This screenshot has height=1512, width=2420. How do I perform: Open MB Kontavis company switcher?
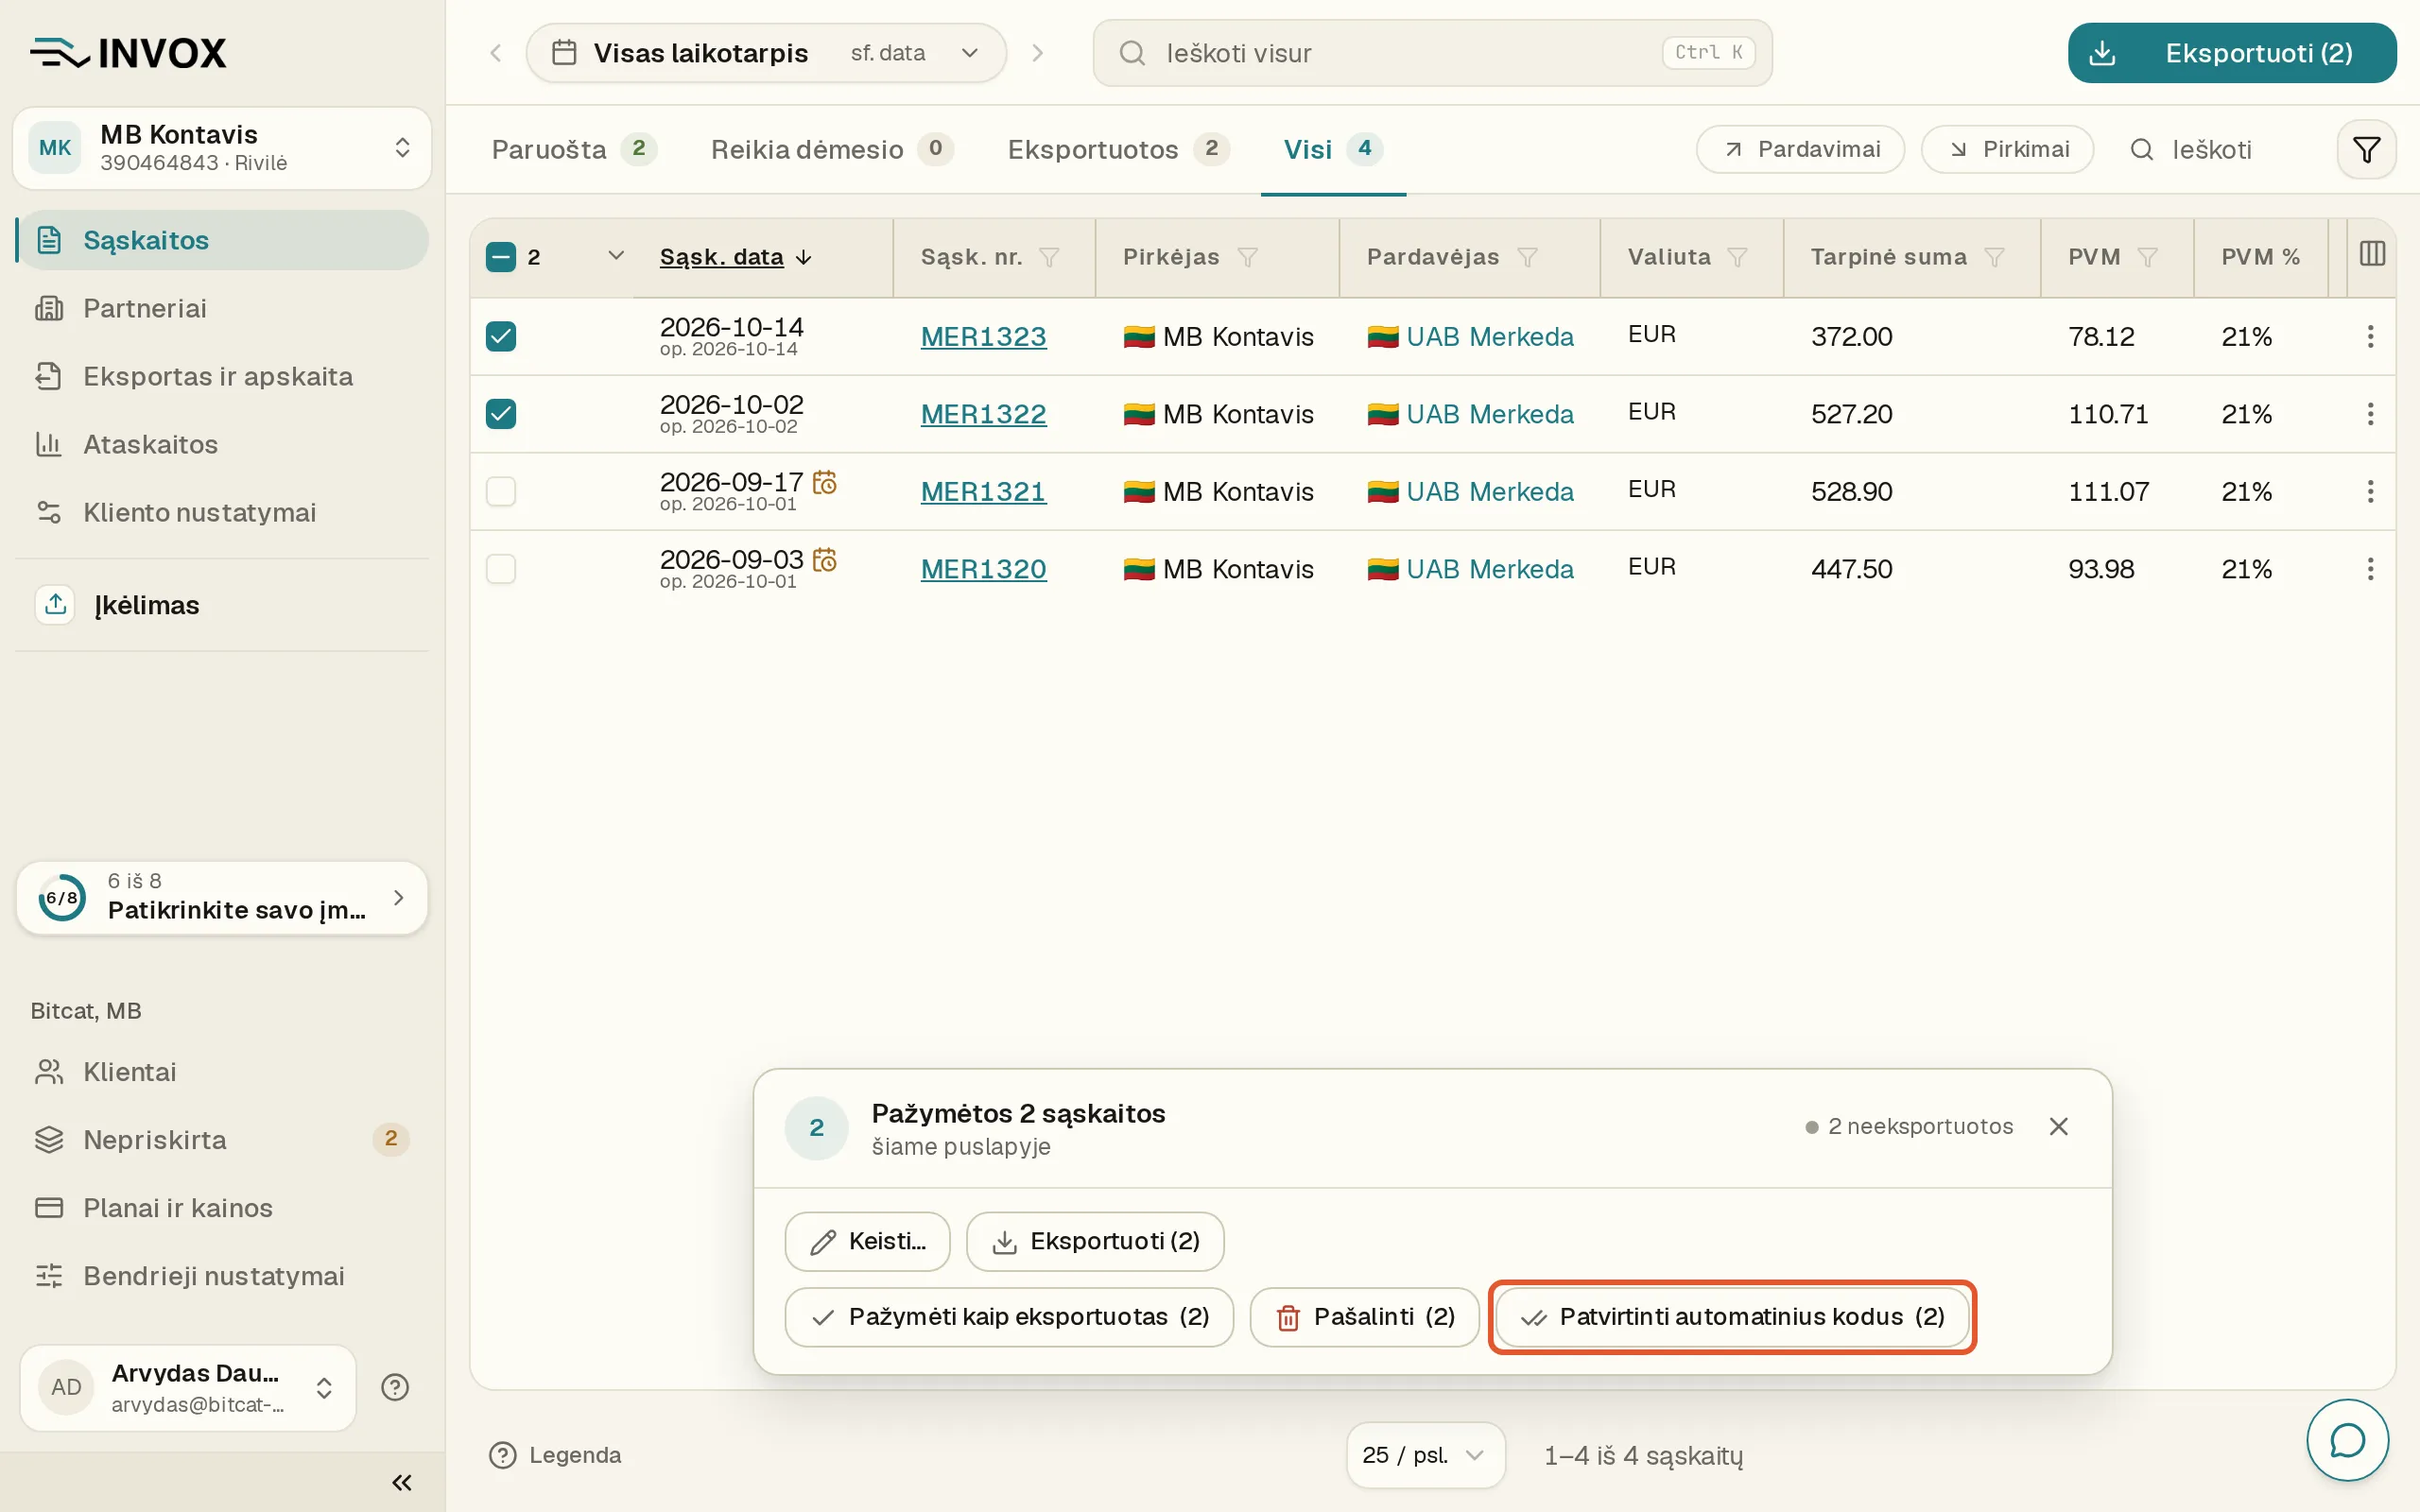pyautogui.click(x=222, y=148)
